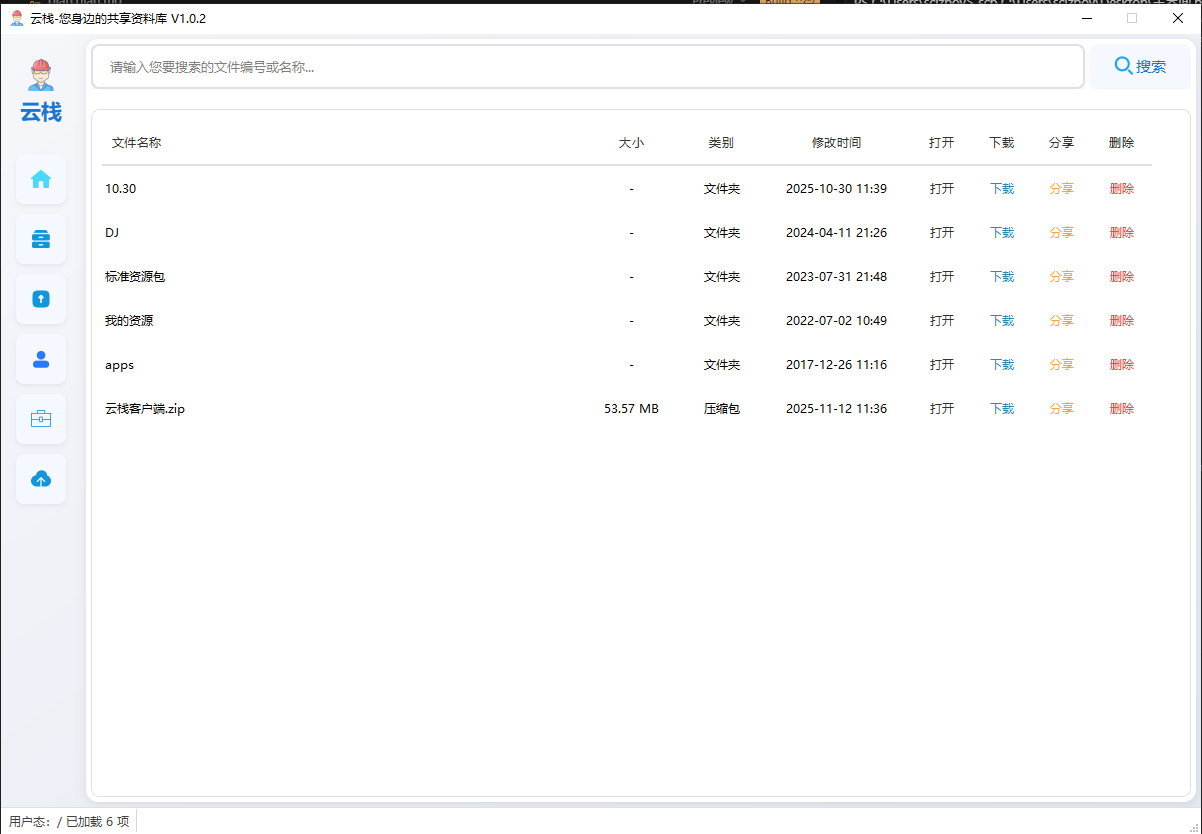Sort by the 文件名称 column header
1202x834 pixels.
tap(136, 143)
